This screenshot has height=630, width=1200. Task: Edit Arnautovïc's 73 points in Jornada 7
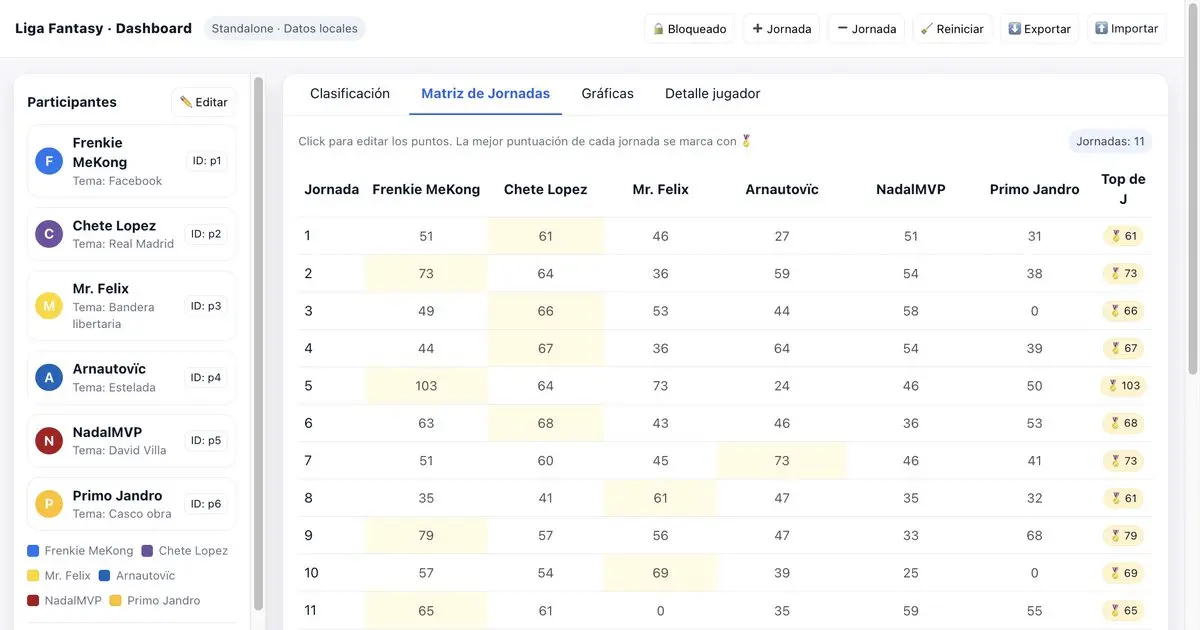[781, 461]
